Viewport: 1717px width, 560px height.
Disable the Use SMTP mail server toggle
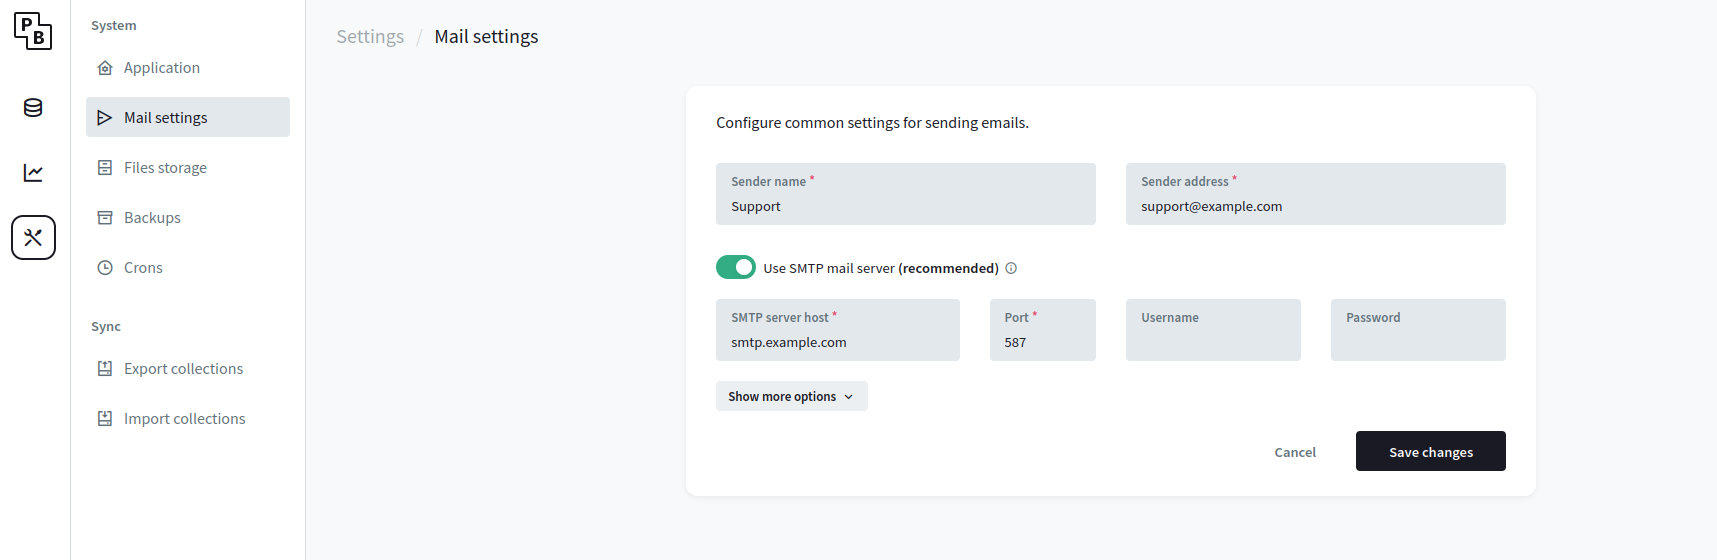736,267
